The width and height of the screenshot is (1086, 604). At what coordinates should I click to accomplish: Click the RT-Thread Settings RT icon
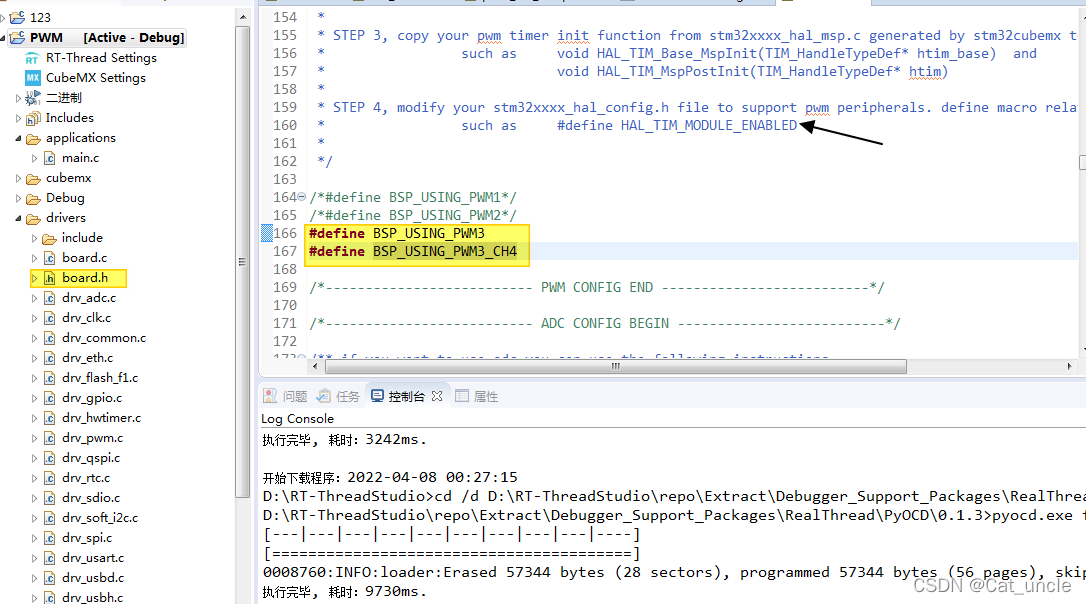coord(32,58)
